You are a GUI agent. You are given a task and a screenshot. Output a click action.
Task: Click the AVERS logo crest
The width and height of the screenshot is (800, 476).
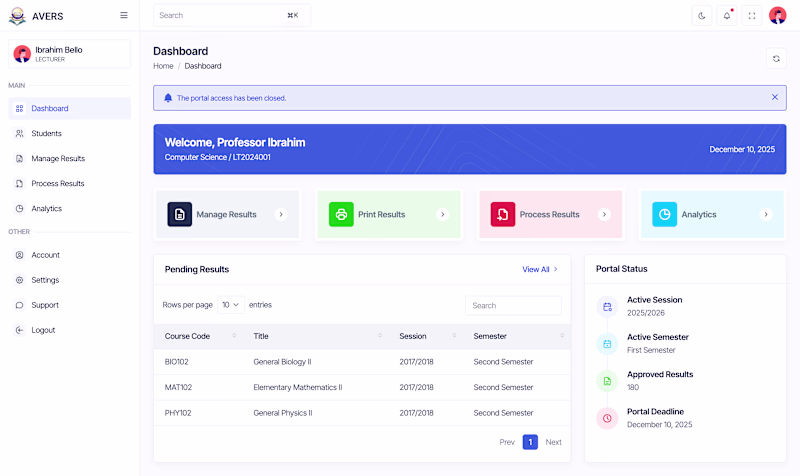coord(17,16)
